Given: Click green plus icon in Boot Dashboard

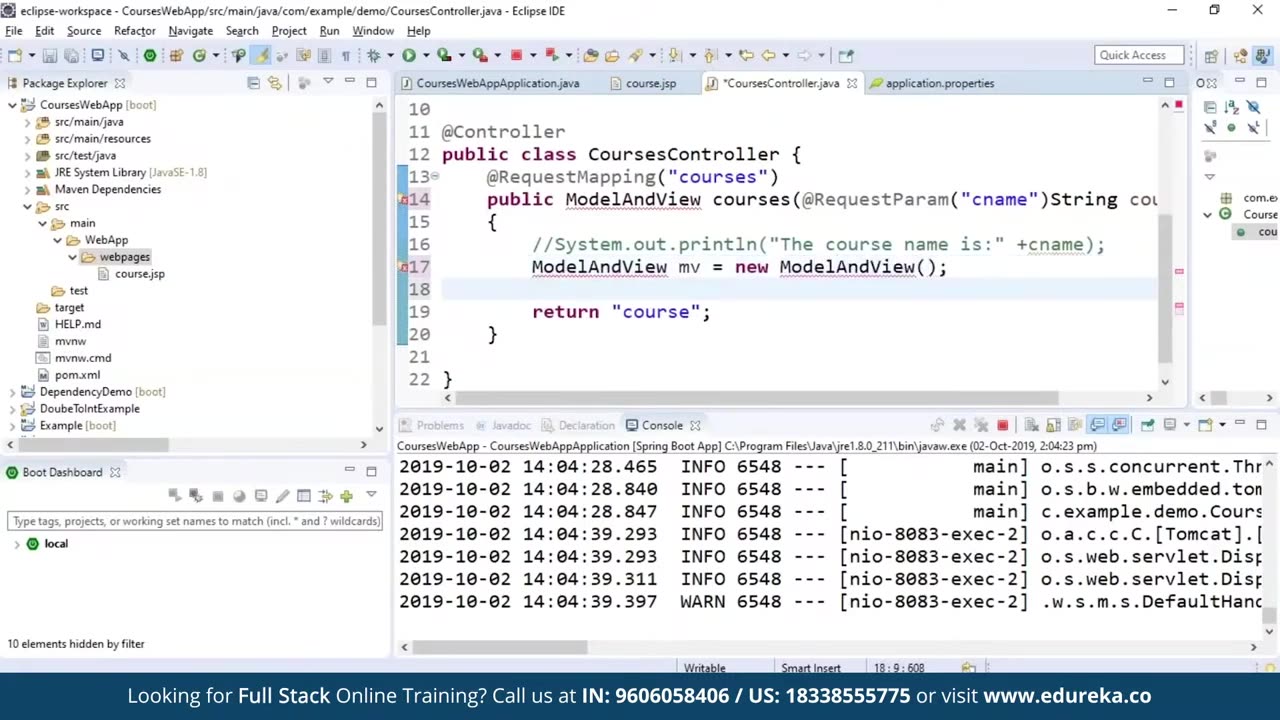Looking at the screenshot, I should [346, 496].
